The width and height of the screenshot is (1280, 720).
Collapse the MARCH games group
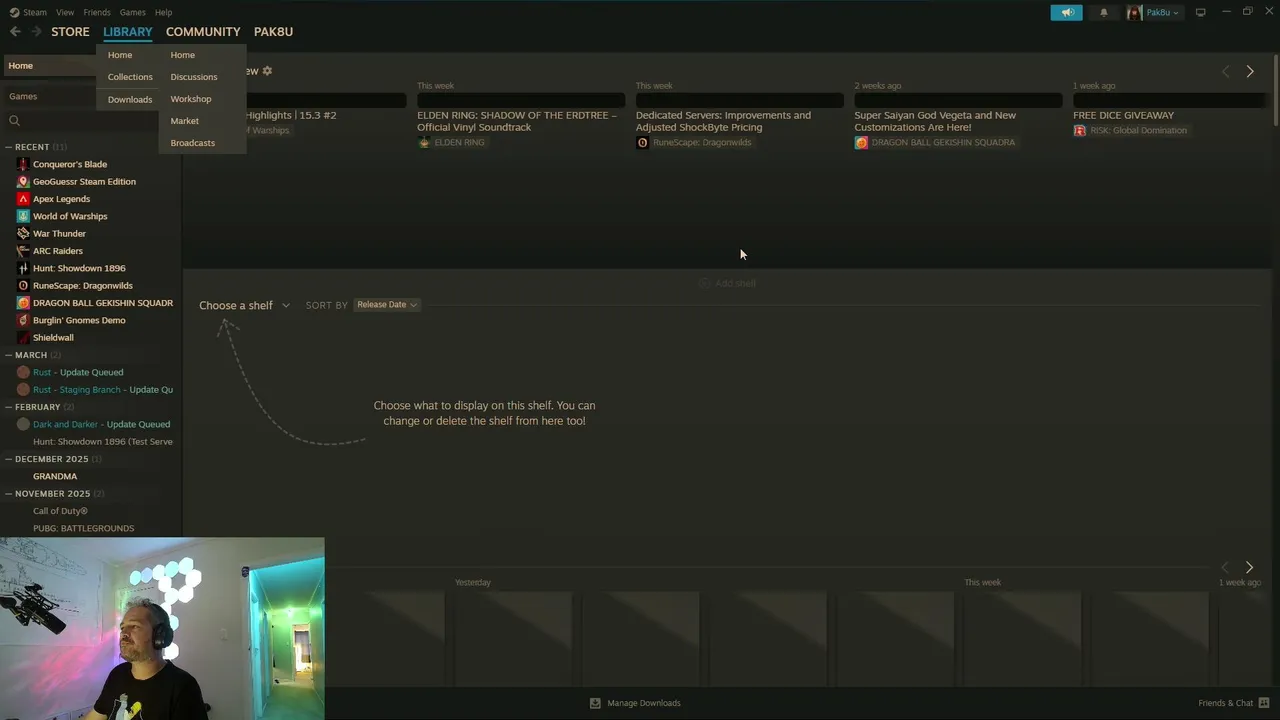click(8, 355)
